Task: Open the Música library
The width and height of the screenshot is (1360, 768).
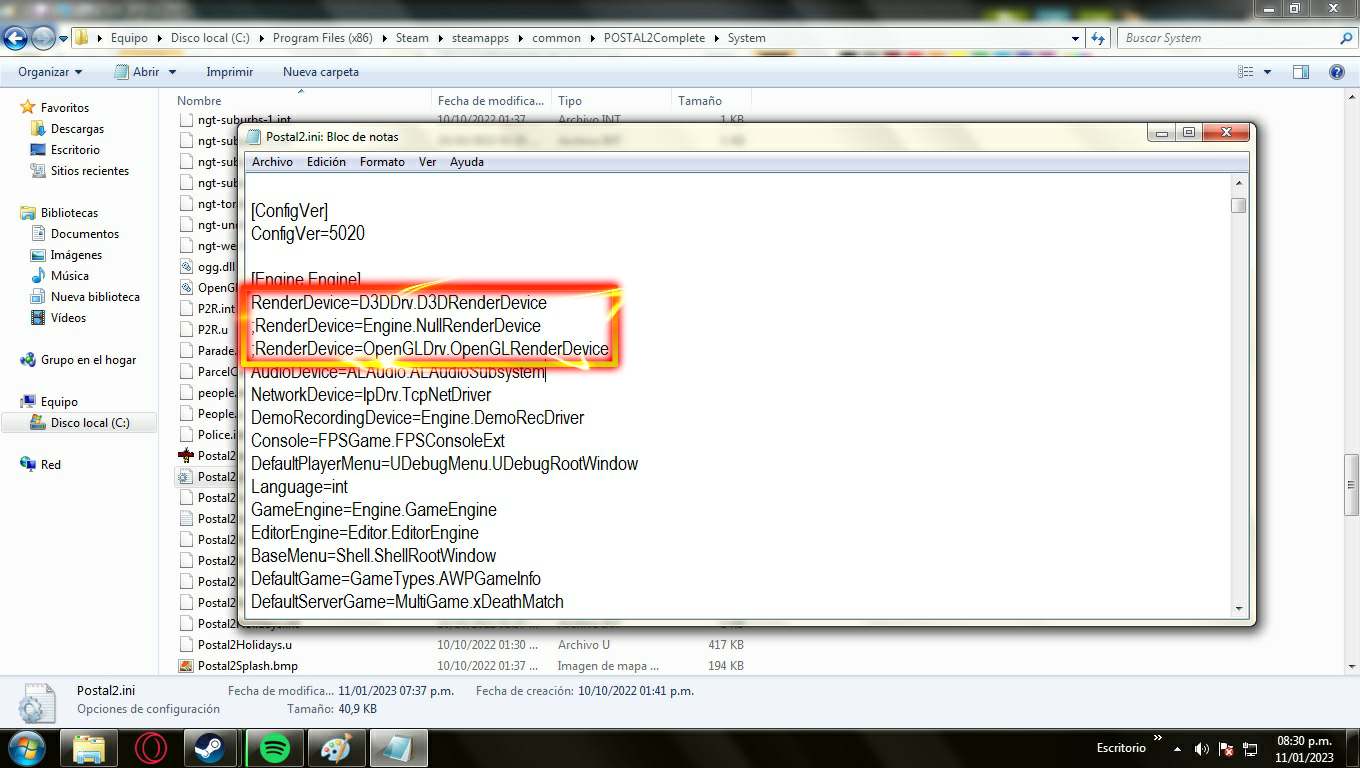Action: point(70,276)
